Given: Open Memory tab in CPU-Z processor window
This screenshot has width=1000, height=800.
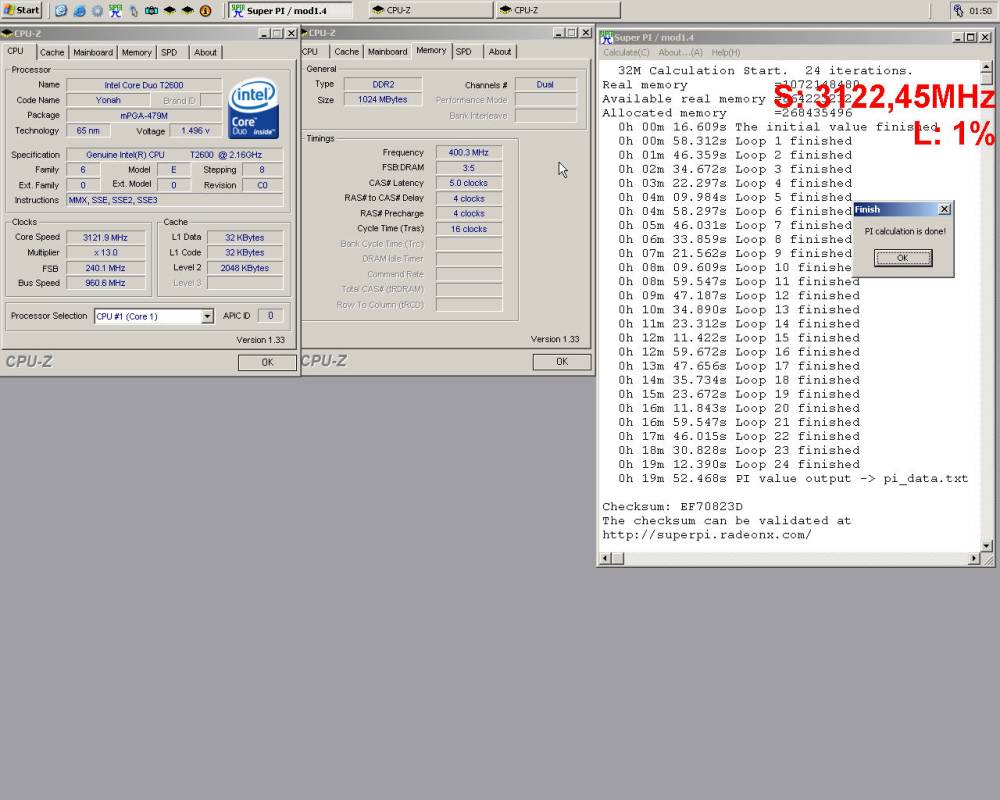Looking at the screenshot, I should coord(136,52).
